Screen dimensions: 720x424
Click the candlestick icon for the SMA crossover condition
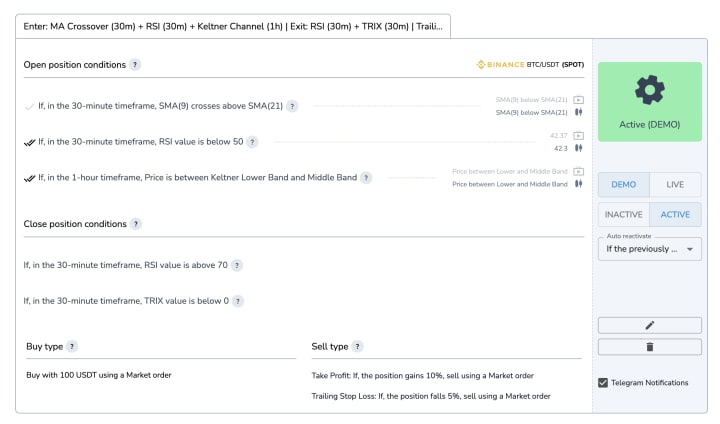tap(579, 112)
